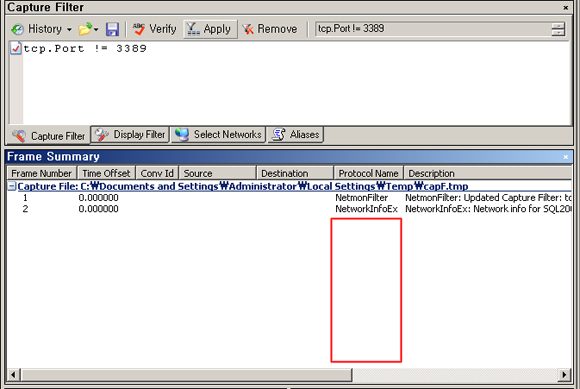Click the horizontal scrollbar thumb in Frame Summary
Image resolution: width=580 pixels, height=389 pixels.
(187, 375)
